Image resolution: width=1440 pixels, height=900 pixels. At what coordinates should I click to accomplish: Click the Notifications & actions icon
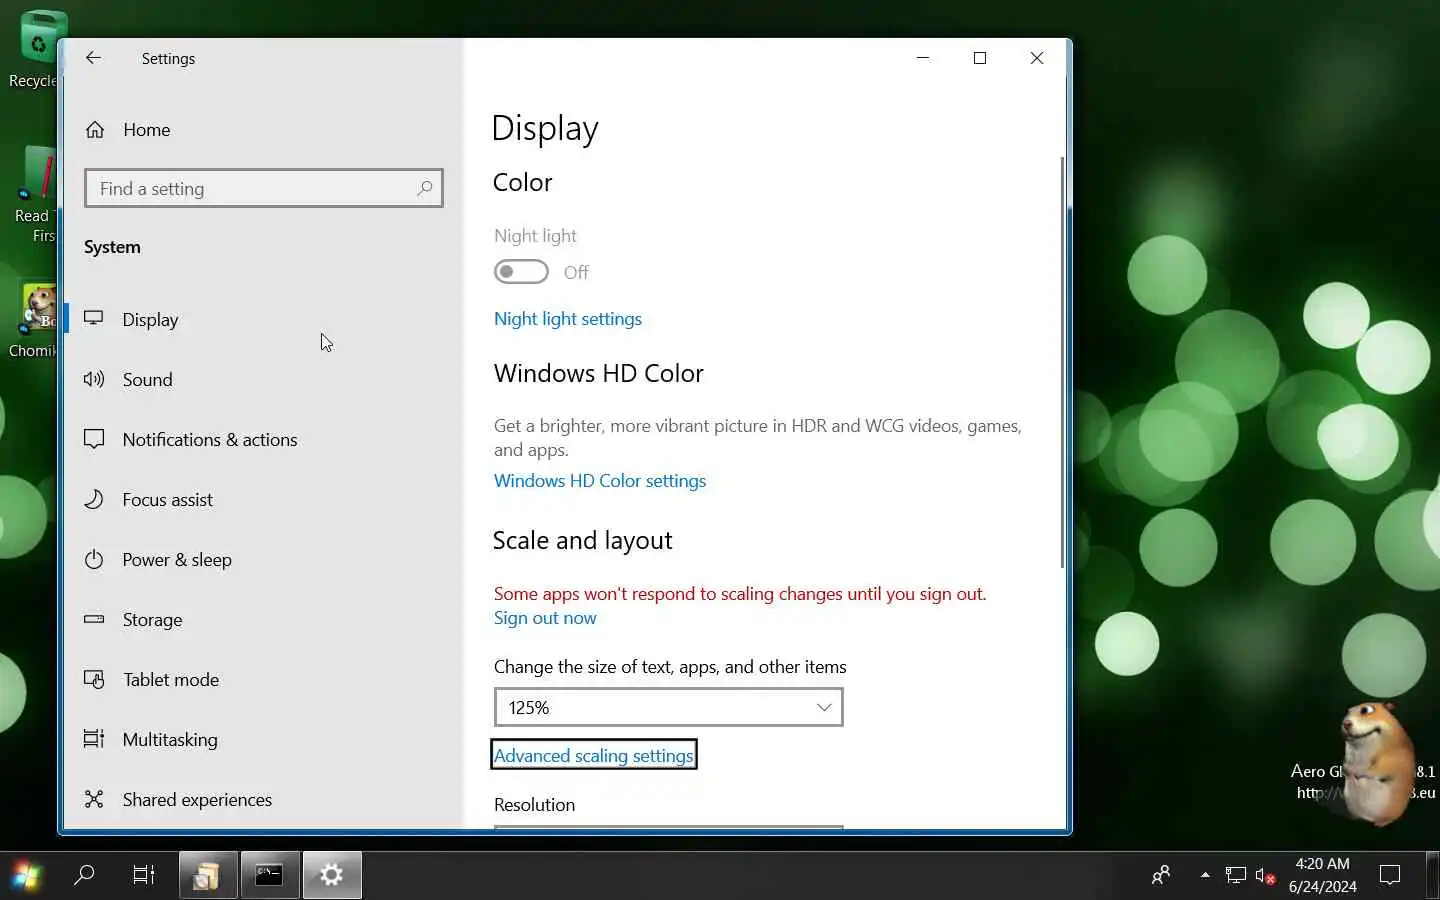tap(94, 439)
